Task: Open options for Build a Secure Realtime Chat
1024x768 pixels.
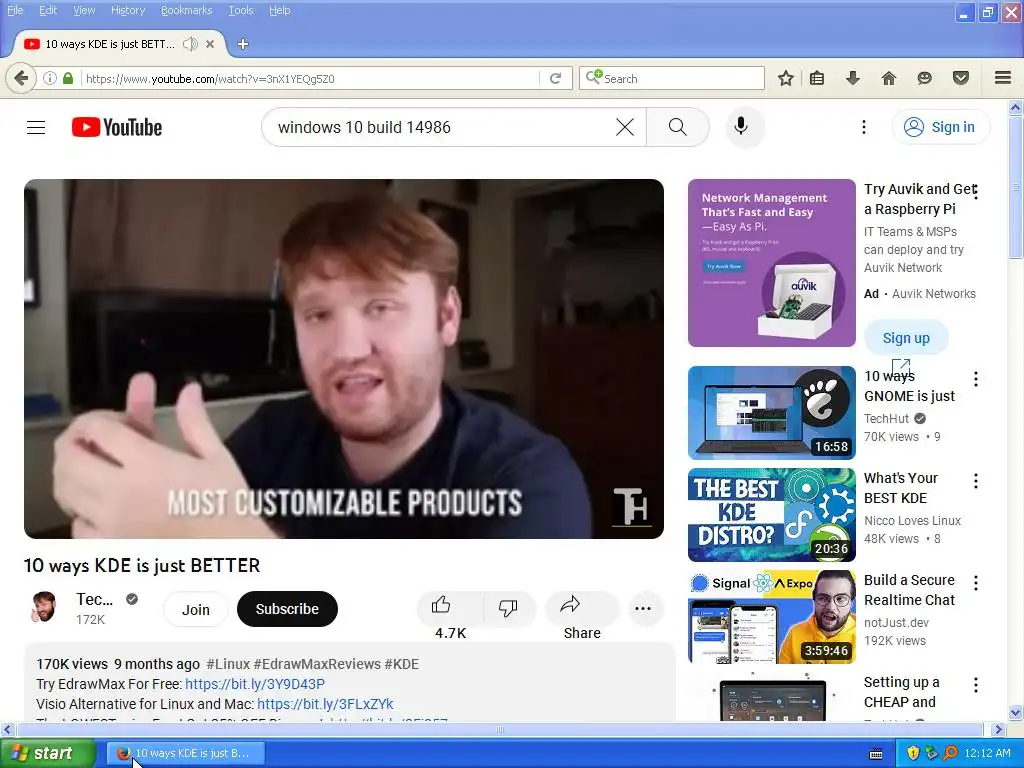Action: 976,583
